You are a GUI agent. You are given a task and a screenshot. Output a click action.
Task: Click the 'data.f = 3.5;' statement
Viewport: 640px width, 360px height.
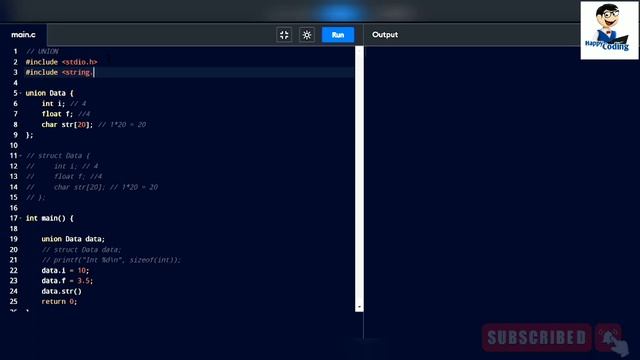click(67, 281)
